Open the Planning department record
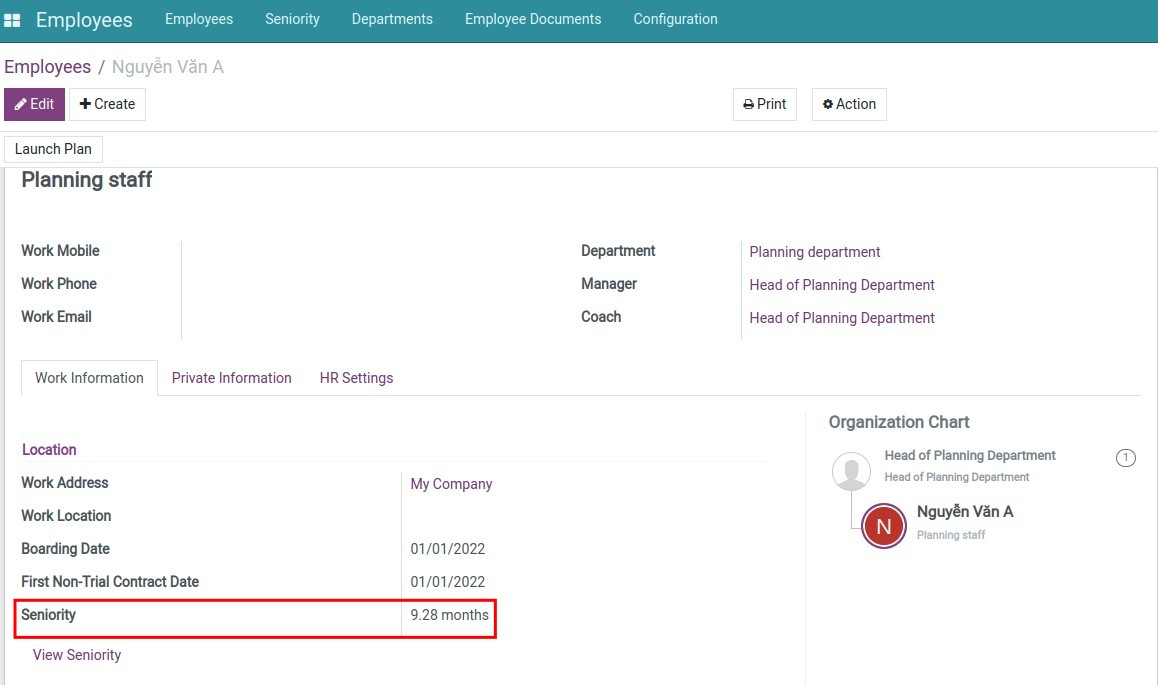This screenshot has width=1158, height=685. coord(814,252)
